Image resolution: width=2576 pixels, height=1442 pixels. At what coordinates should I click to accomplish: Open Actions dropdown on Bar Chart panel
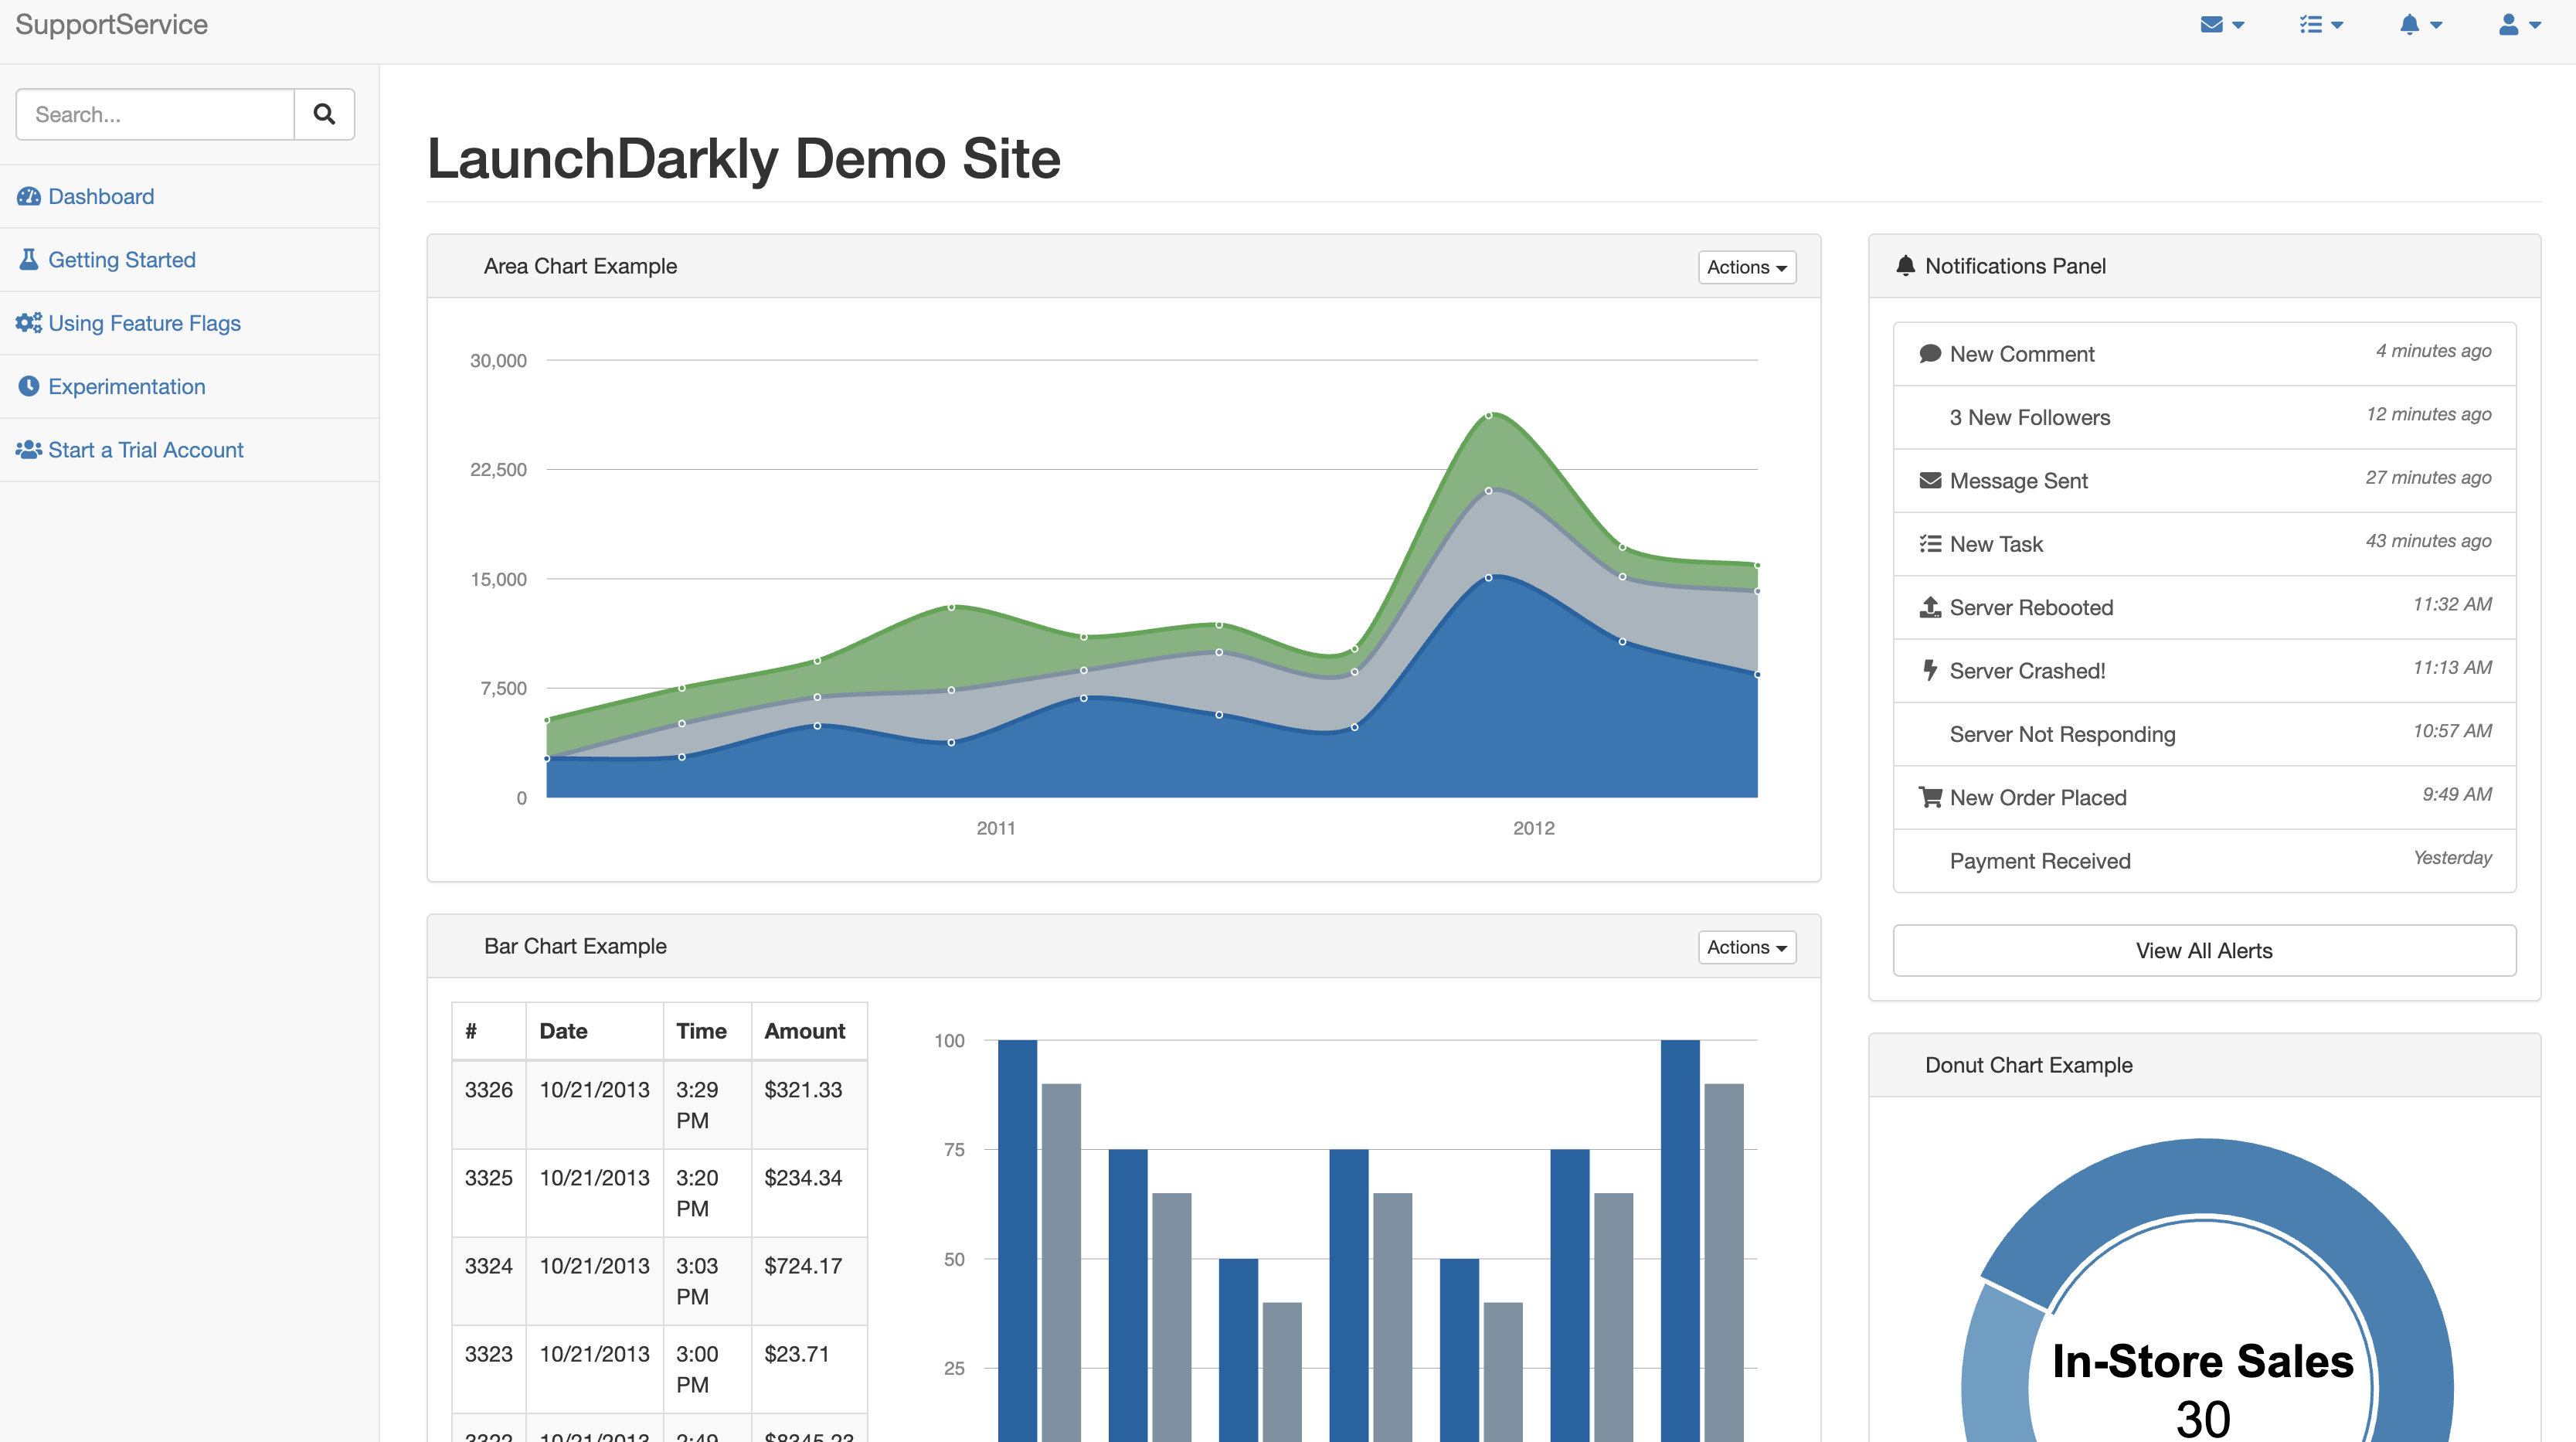1747,947
